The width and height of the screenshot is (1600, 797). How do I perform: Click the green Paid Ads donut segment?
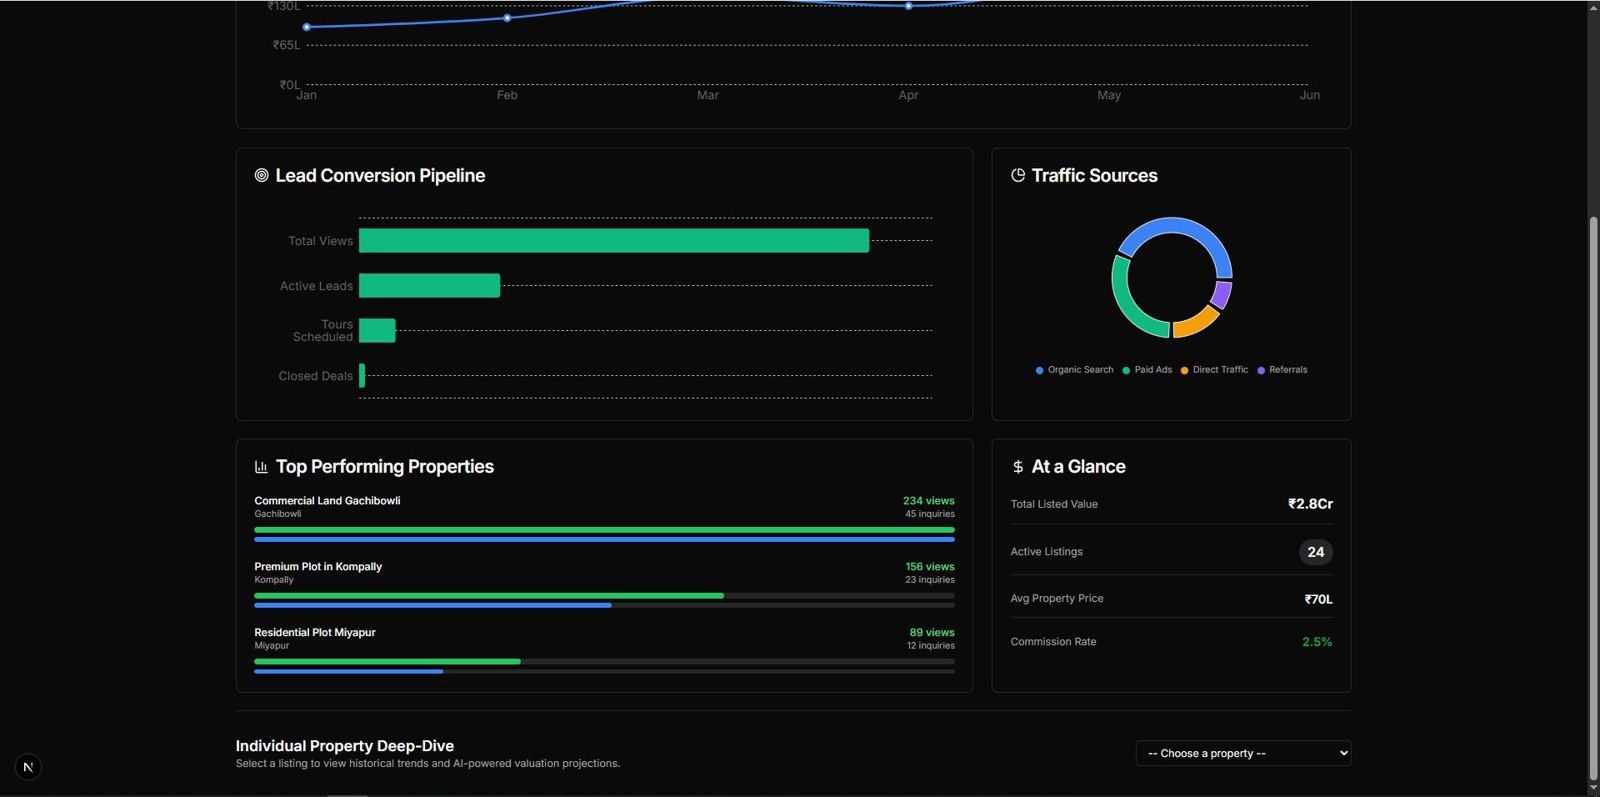[1123, 300]
